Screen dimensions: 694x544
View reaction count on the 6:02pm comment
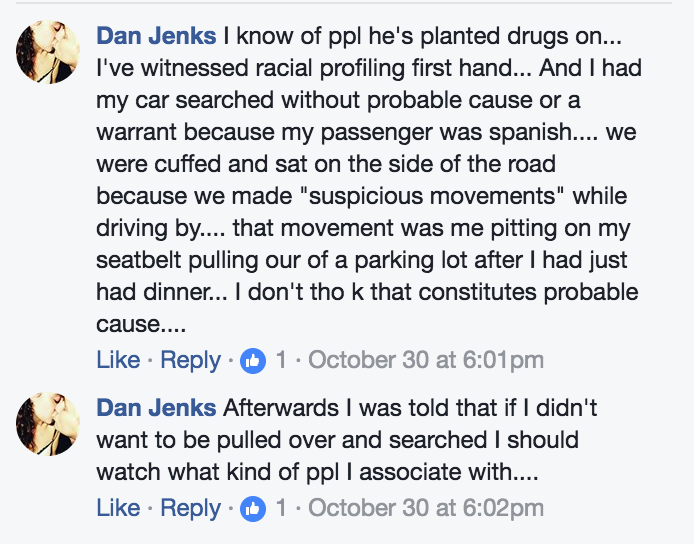click(x=281, y=508)
